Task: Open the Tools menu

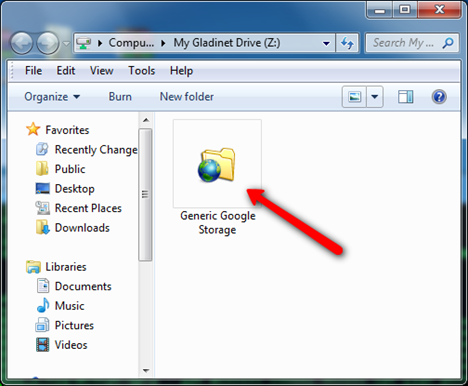Action: tap(142, 71)
